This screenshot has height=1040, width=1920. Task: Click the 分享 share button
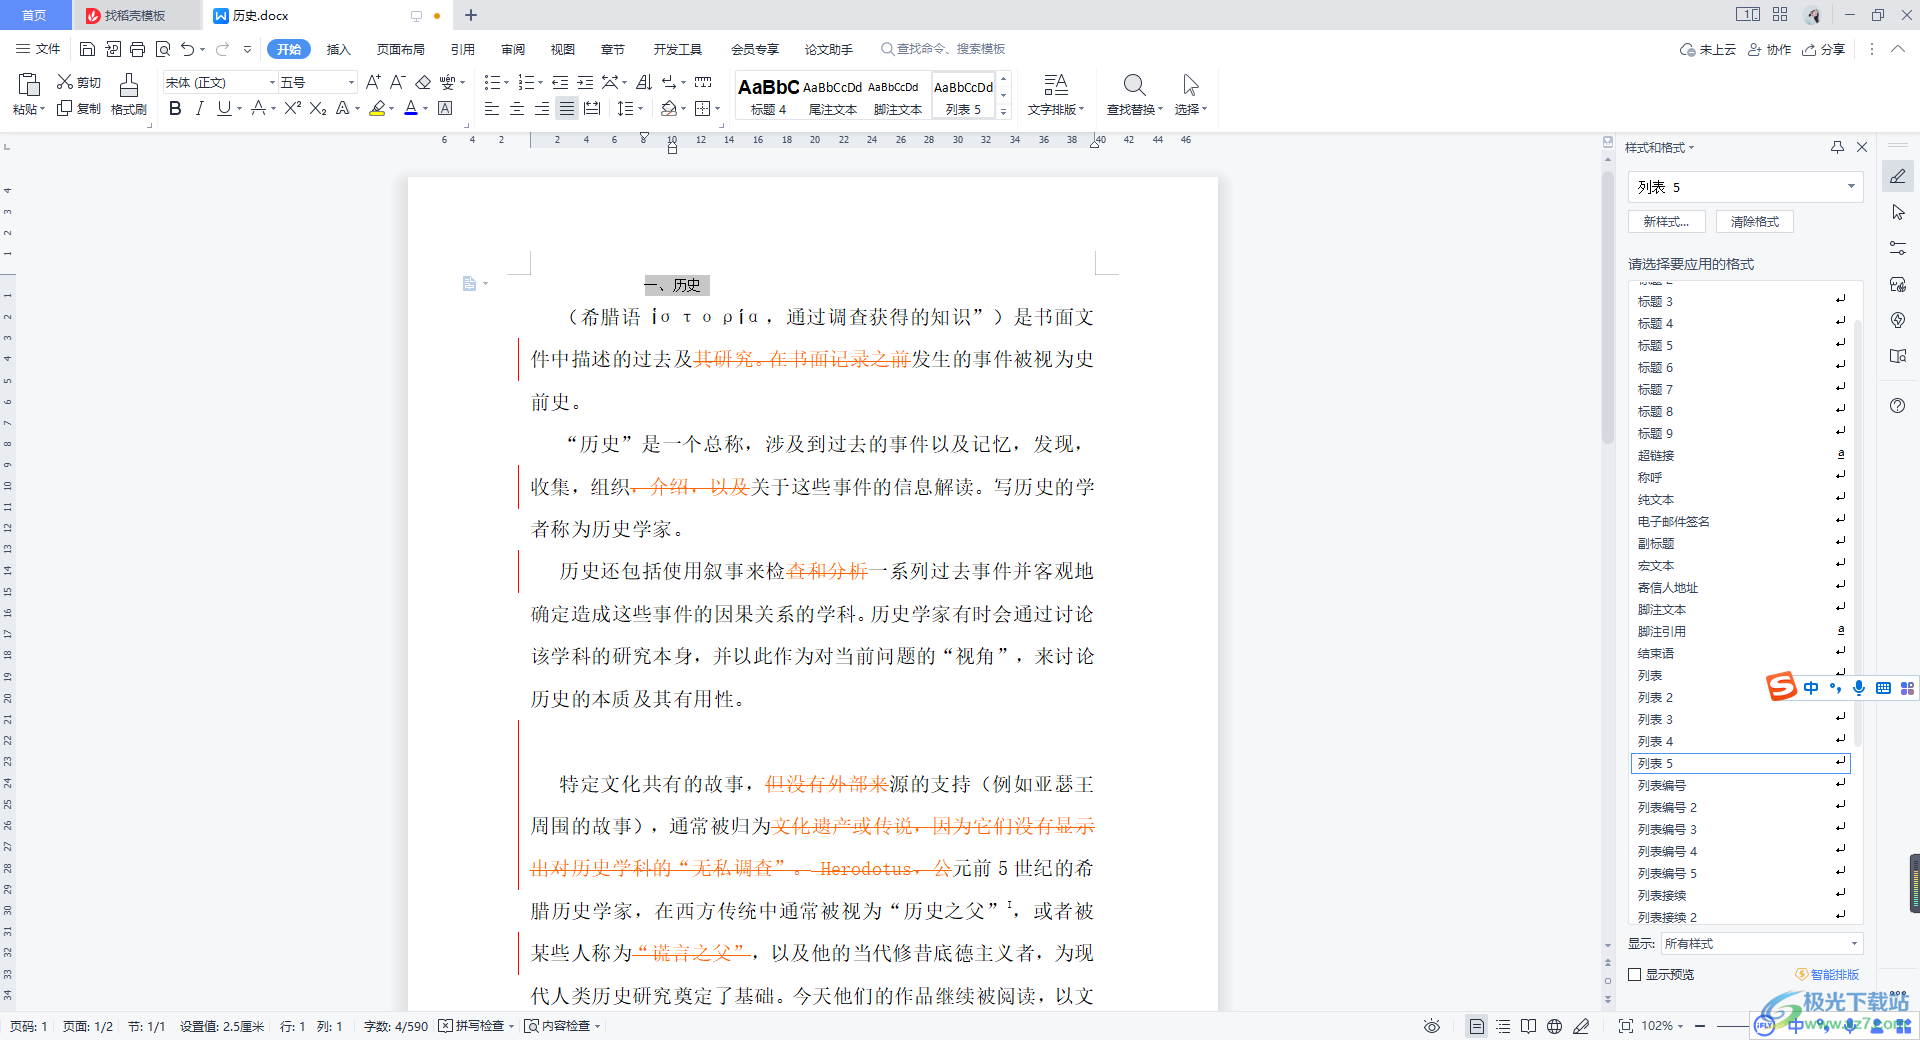(x=1824, y=49)
